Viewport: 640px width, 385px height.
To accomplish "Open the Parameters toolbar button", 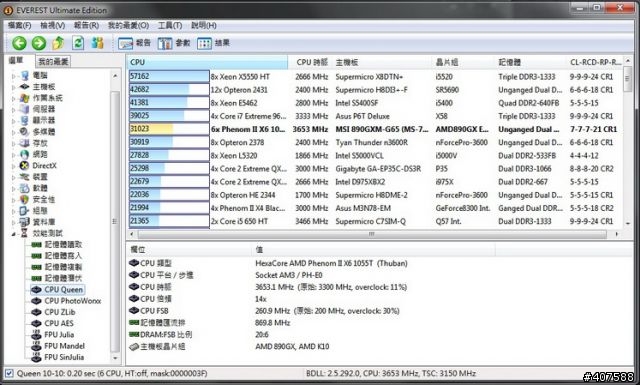I will pyautogui.click(x=174, y=43).
